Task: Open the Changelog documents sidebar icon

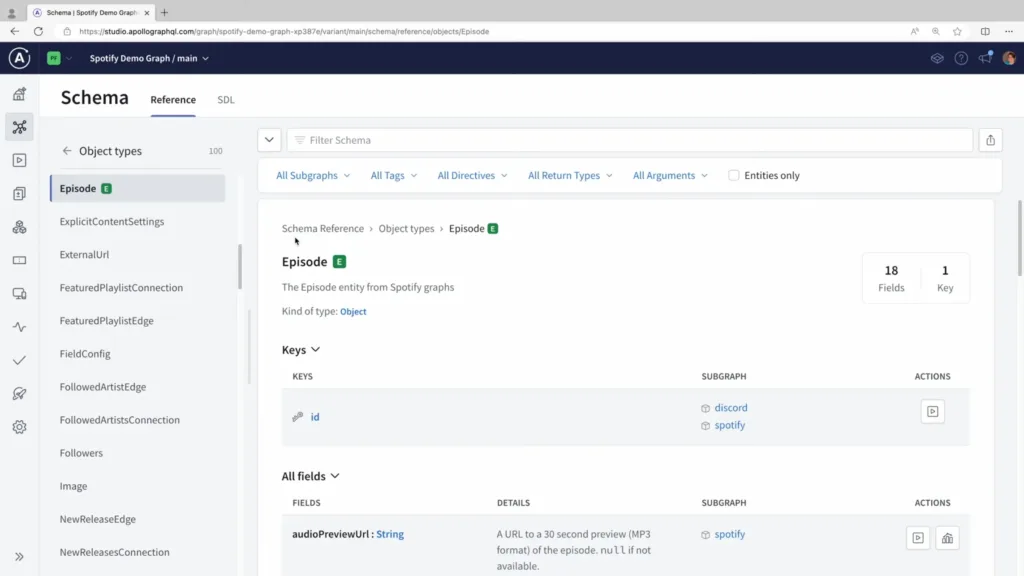Action: [20, 193]
